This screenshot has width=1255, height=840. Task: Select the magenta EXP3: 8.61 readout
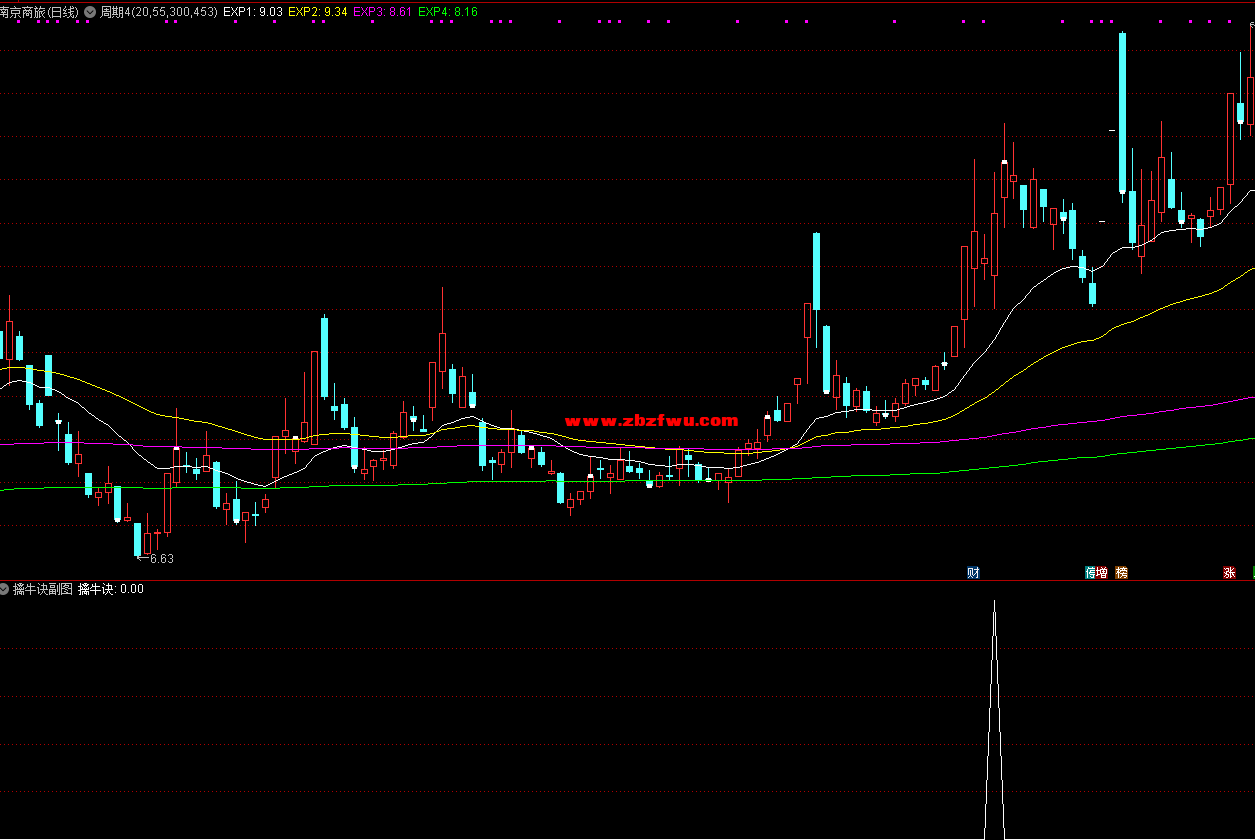(383, 12)
